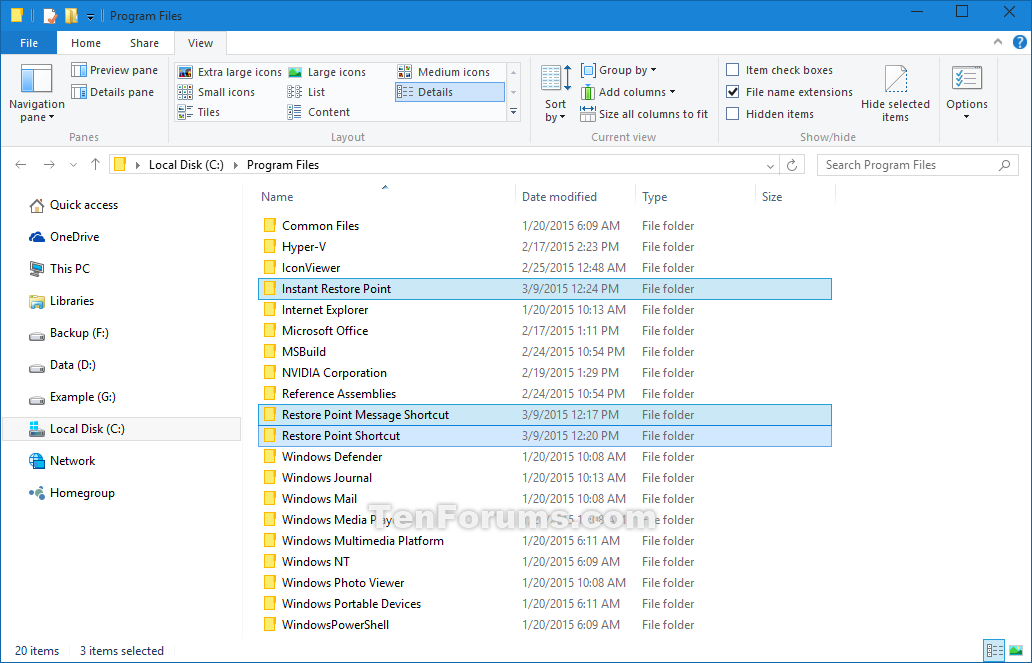Select the WindowsPowerShell folder

coord(545,625)
